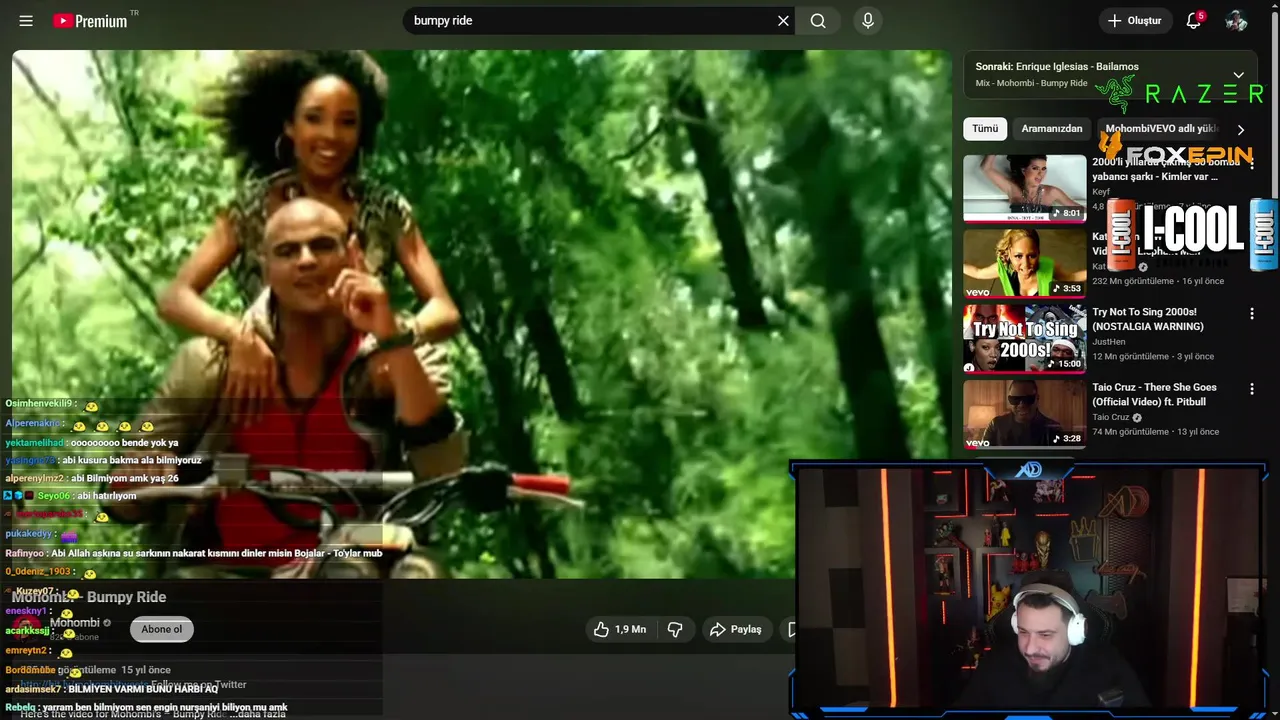Click the '232 Mn görüntüleme' text
1280x720 pixels.
(1133, 281)
